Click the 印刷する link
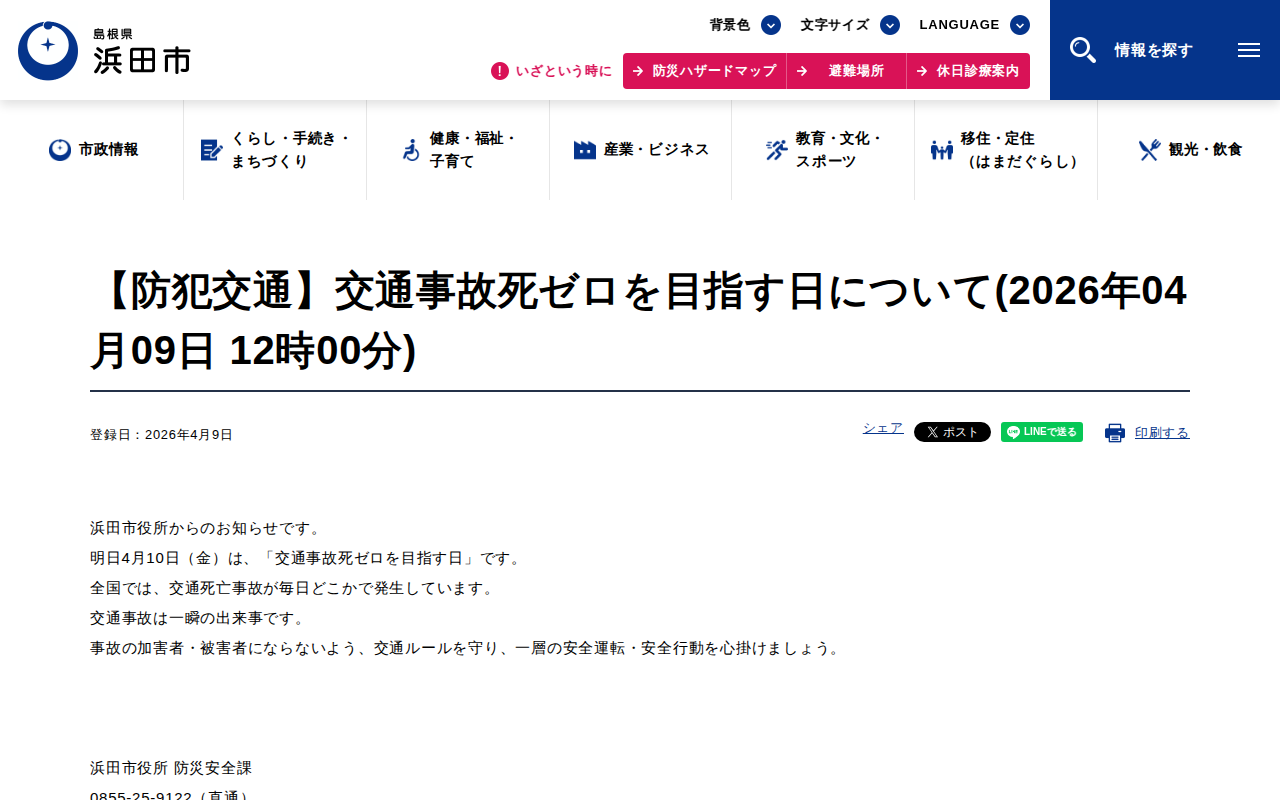The height and width of the screenshot is (800, 1280). click(1162, 433)
